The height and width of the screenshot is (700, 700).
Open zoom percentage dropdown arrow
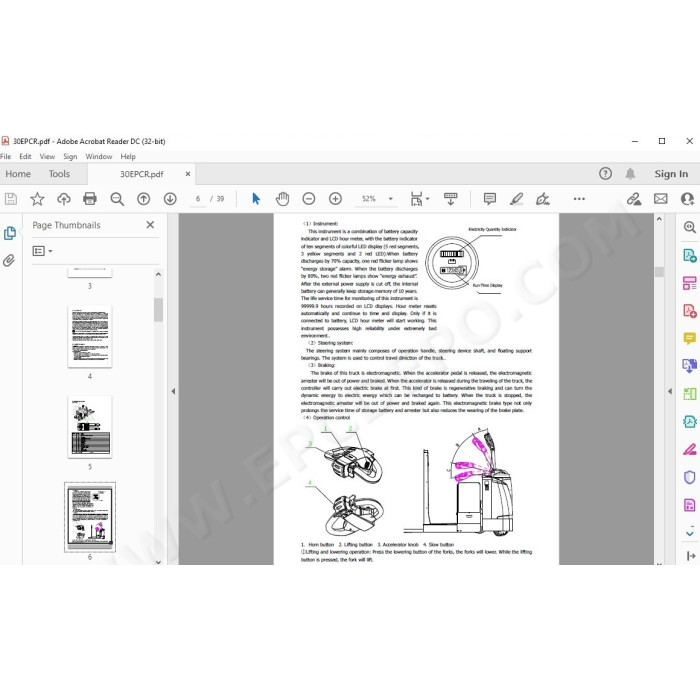[391, 199]
